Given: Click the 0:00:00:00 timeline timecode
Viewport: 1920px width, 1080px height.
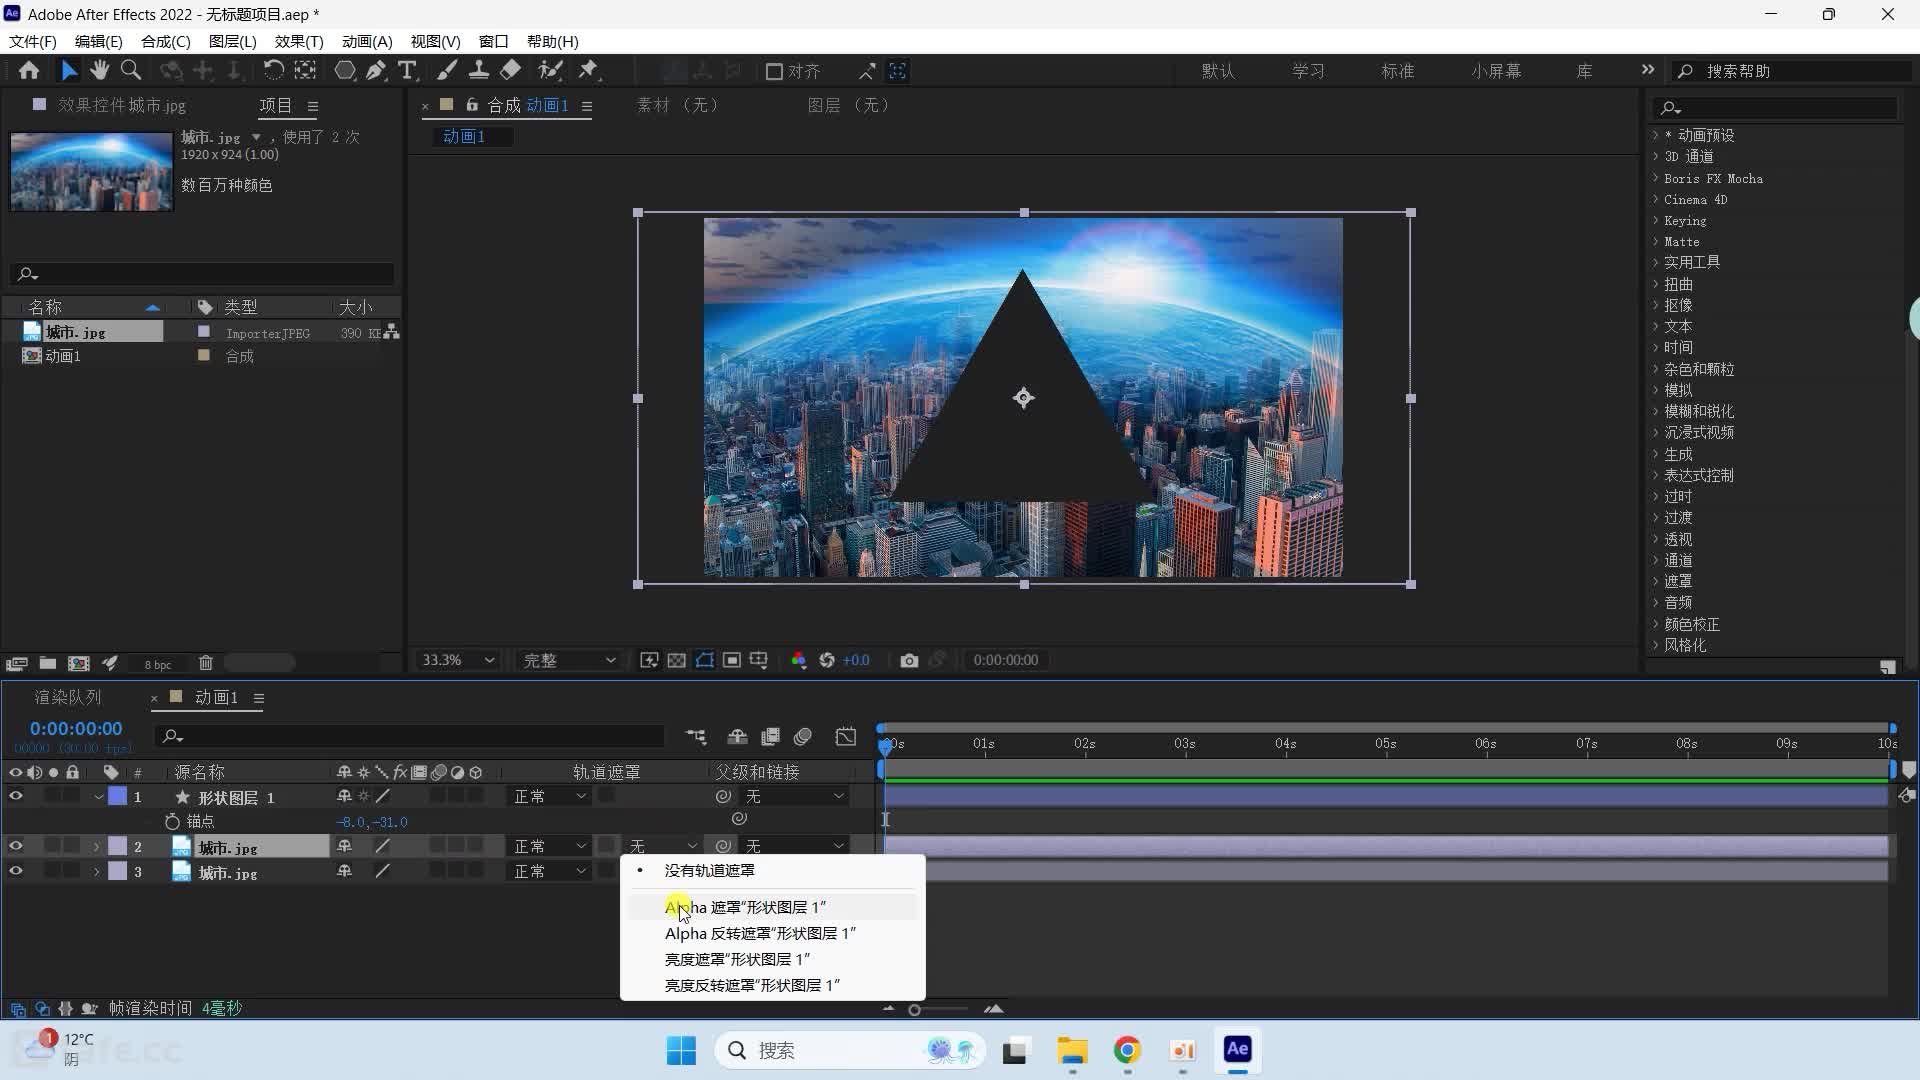Looking at the screenshot, I should 76,729.
